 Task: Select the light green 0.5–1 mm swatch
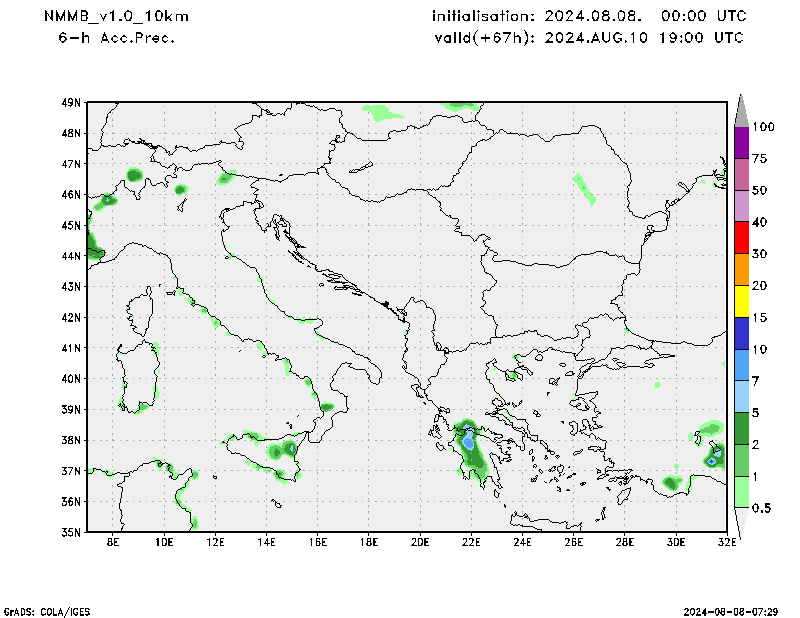pyautogui.click(x=742, y=492)
